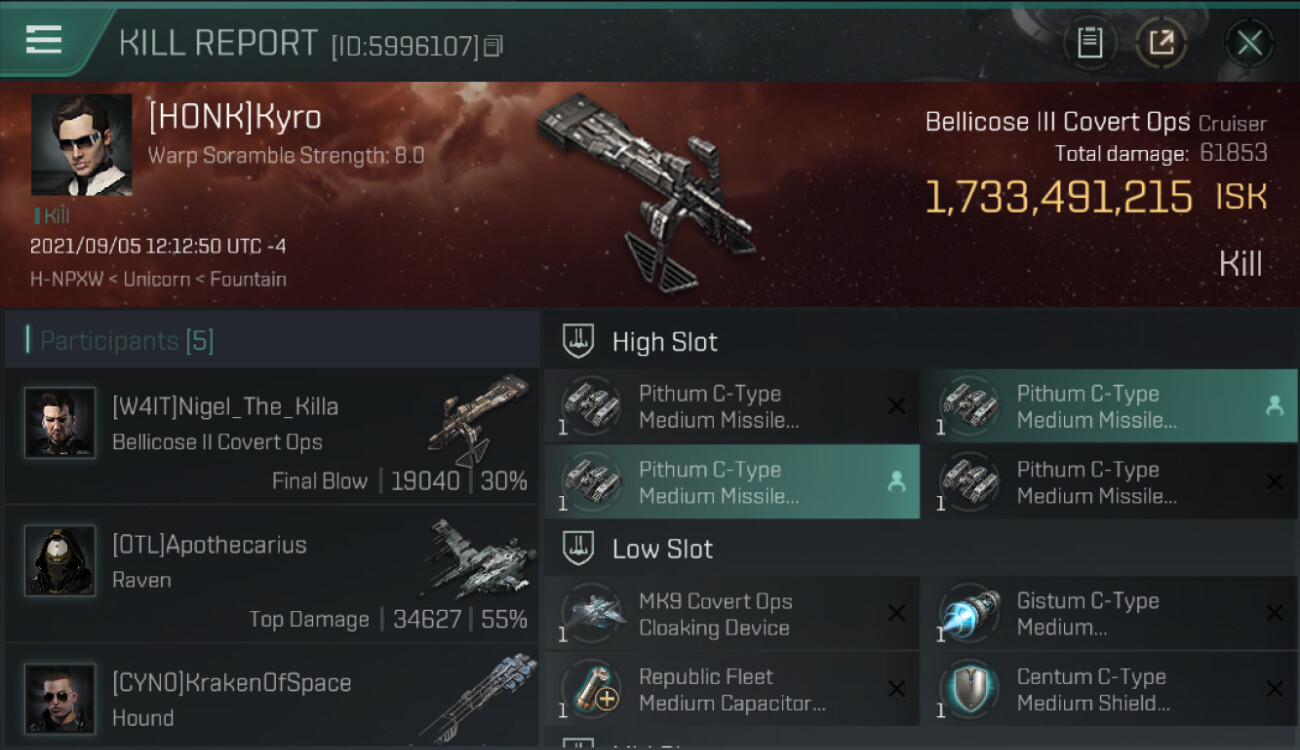The height and width of the screenshot is (750, 1300).
Task: Select the Gistum C-Type Medium module
Action: (1109, 614)
